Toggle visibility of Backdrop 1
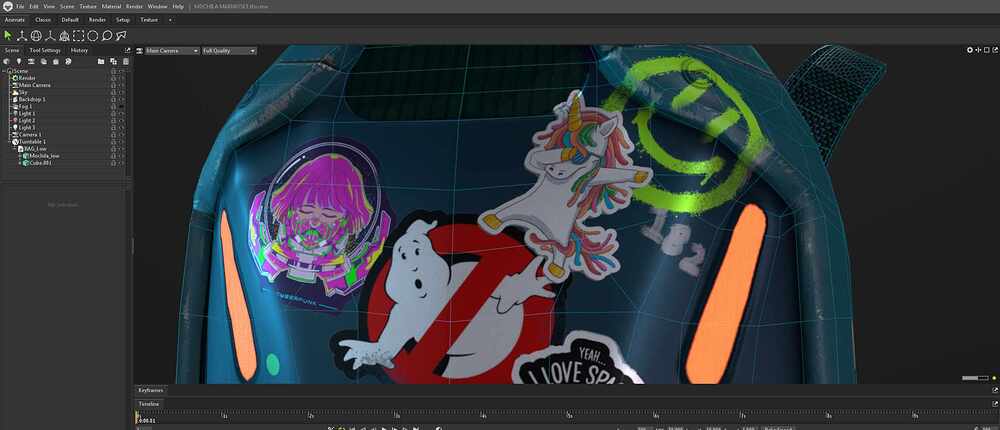 click(x=121, y=99)
